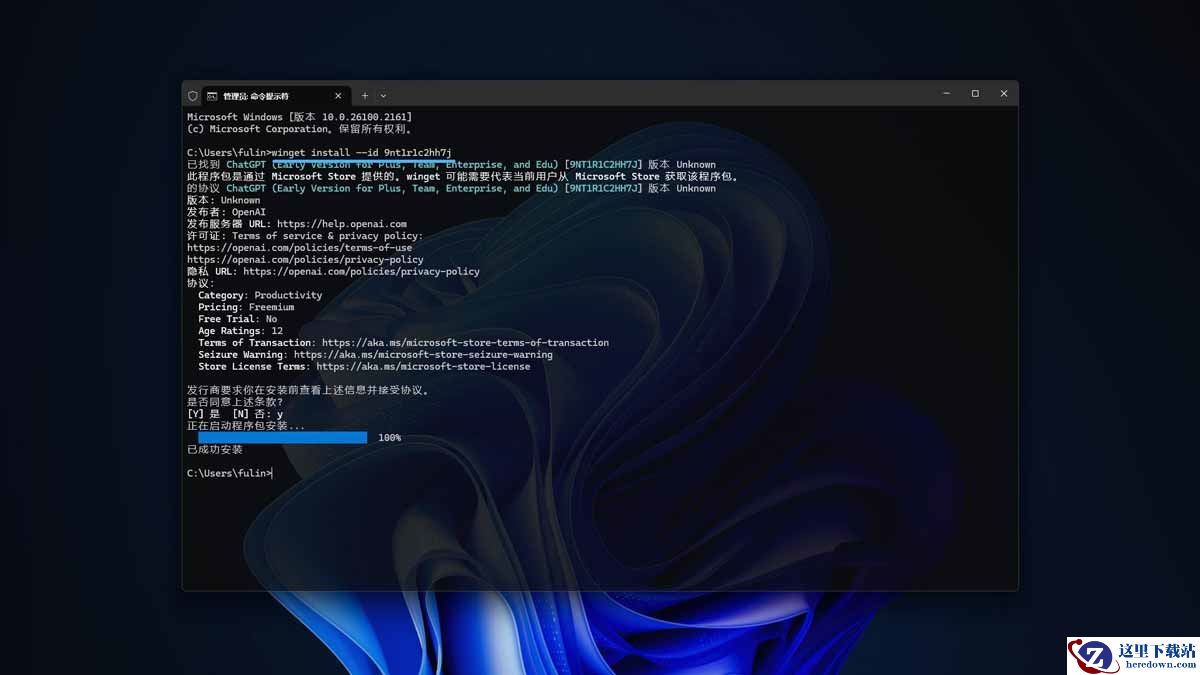The width and height of the screenshot is (1200, 675).
Task: Click the Pricing: Freemium line
Action: pos(246,308)
